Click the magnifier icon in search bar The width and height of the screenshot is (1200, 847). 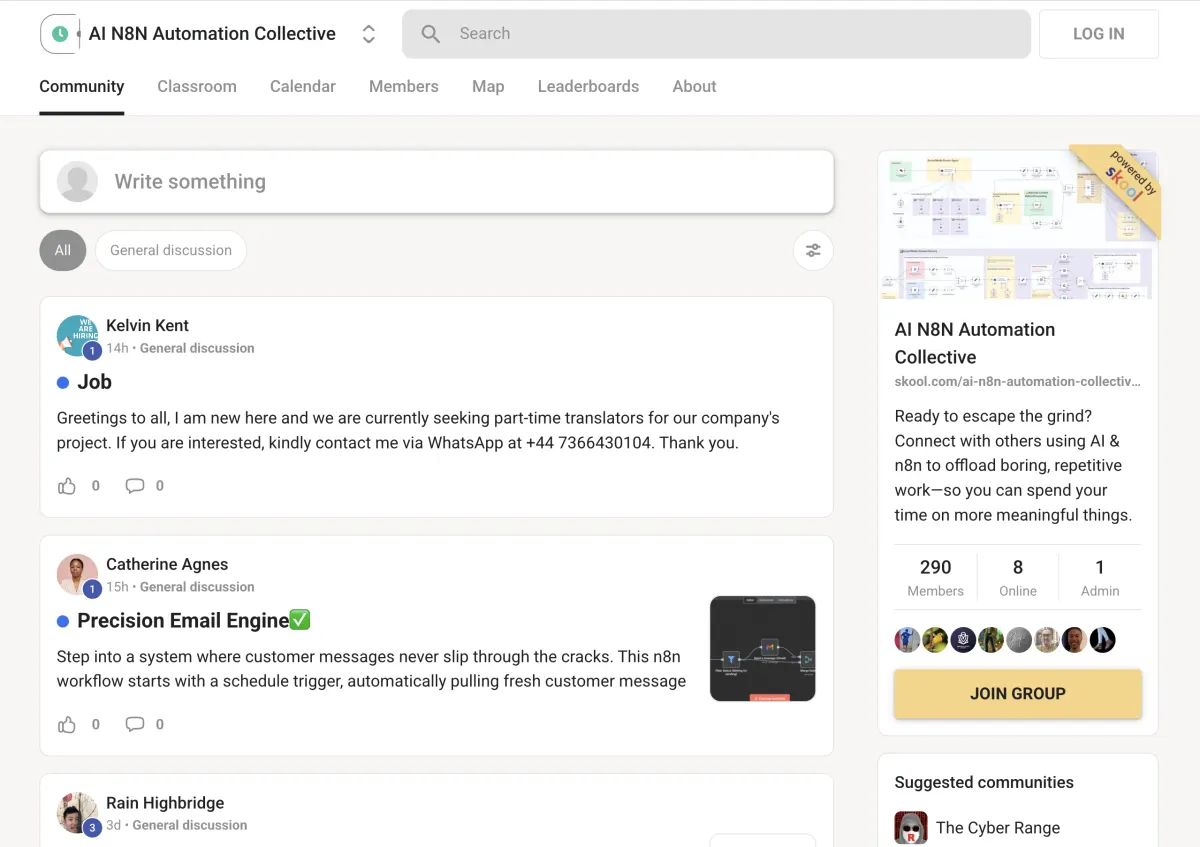(x=431, y=34)
